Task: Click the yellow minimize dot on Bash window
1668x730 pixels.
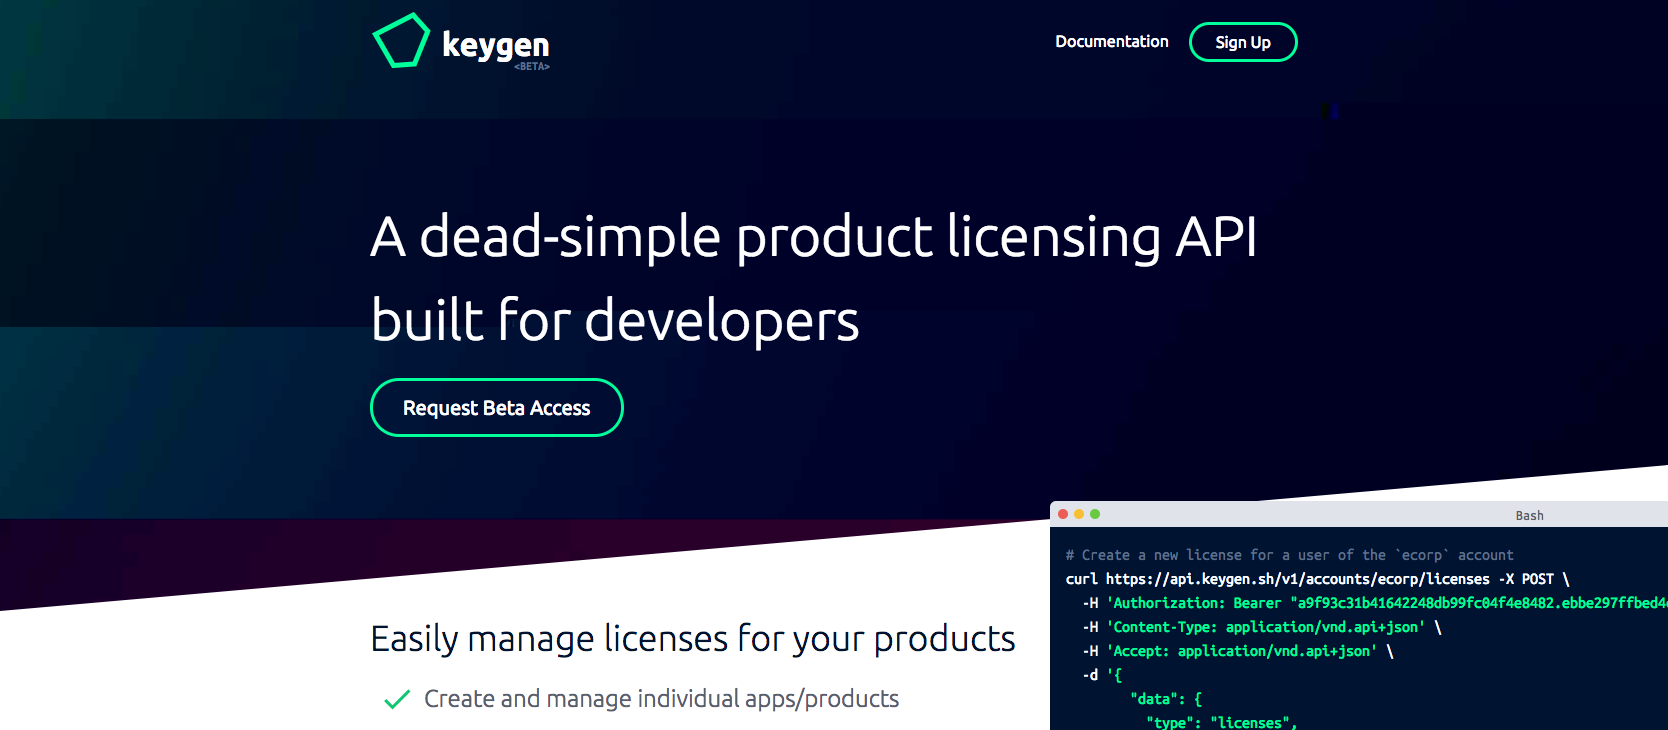Action: click(1079, 514)
